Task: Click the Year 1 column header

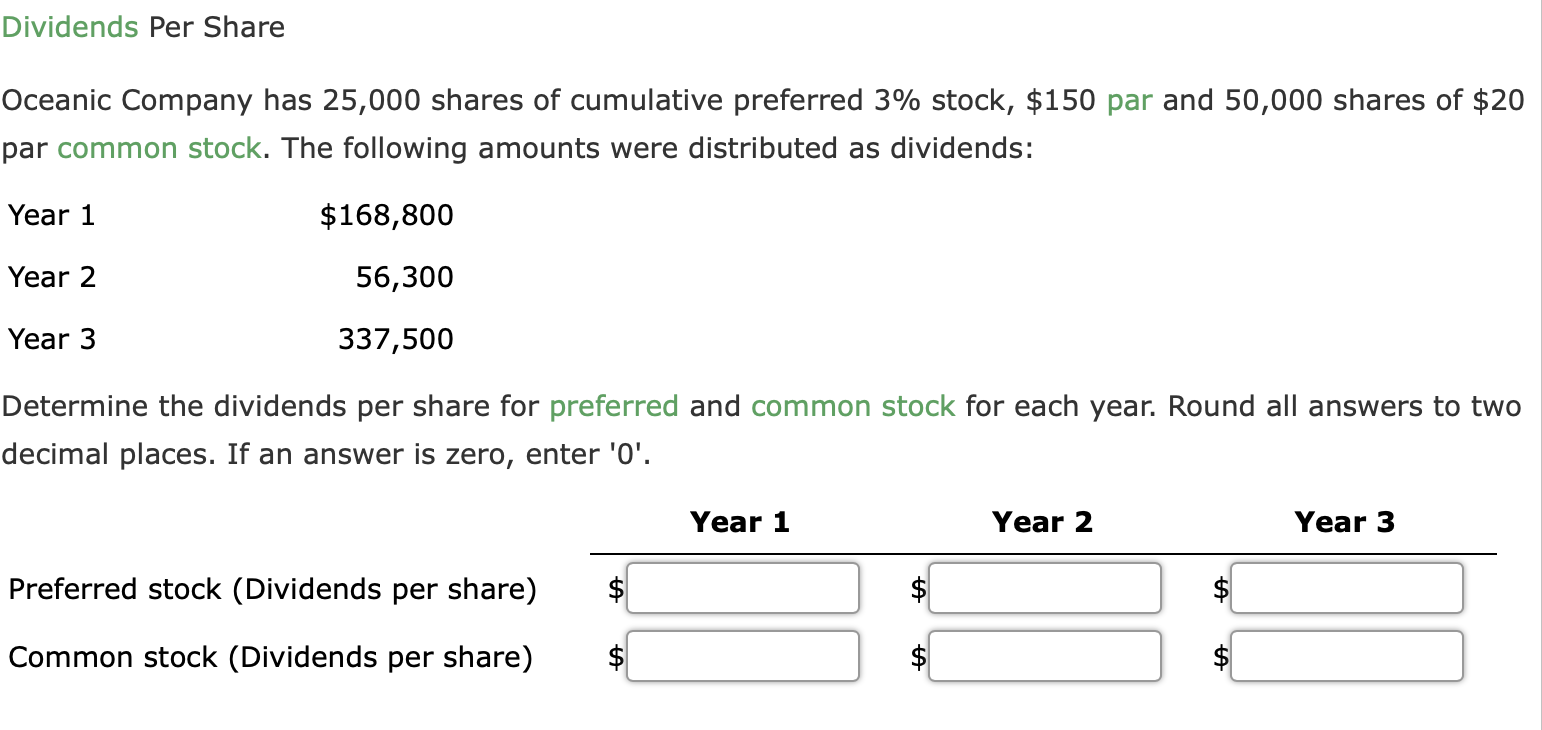Action: 739,521
